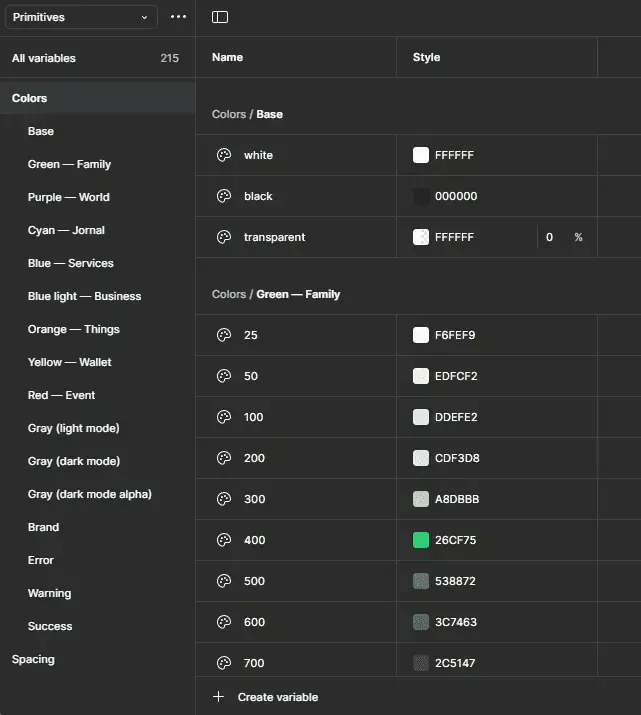Viewport: 641px width, 715px height.
Task: Click the palette icon beside transparent
Action: [224, 237]
